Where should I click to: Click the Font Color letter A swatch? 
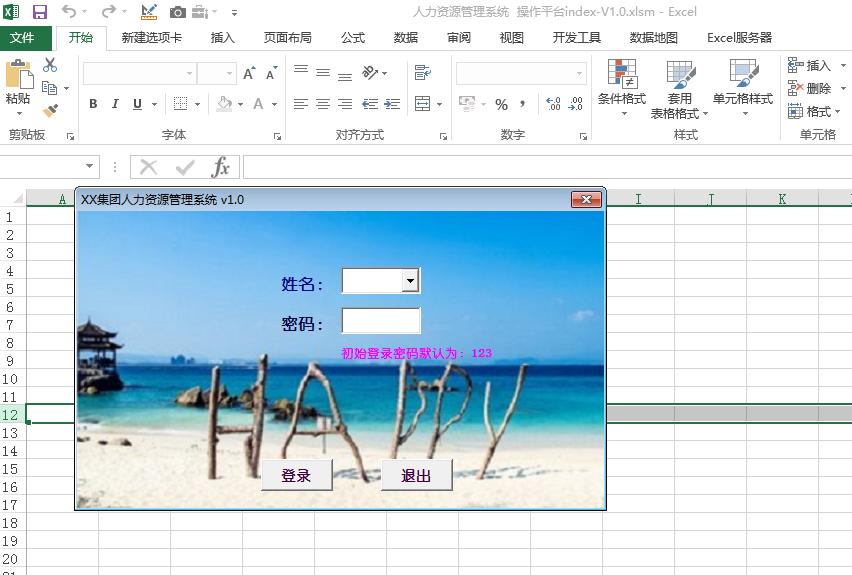(259, 104)
